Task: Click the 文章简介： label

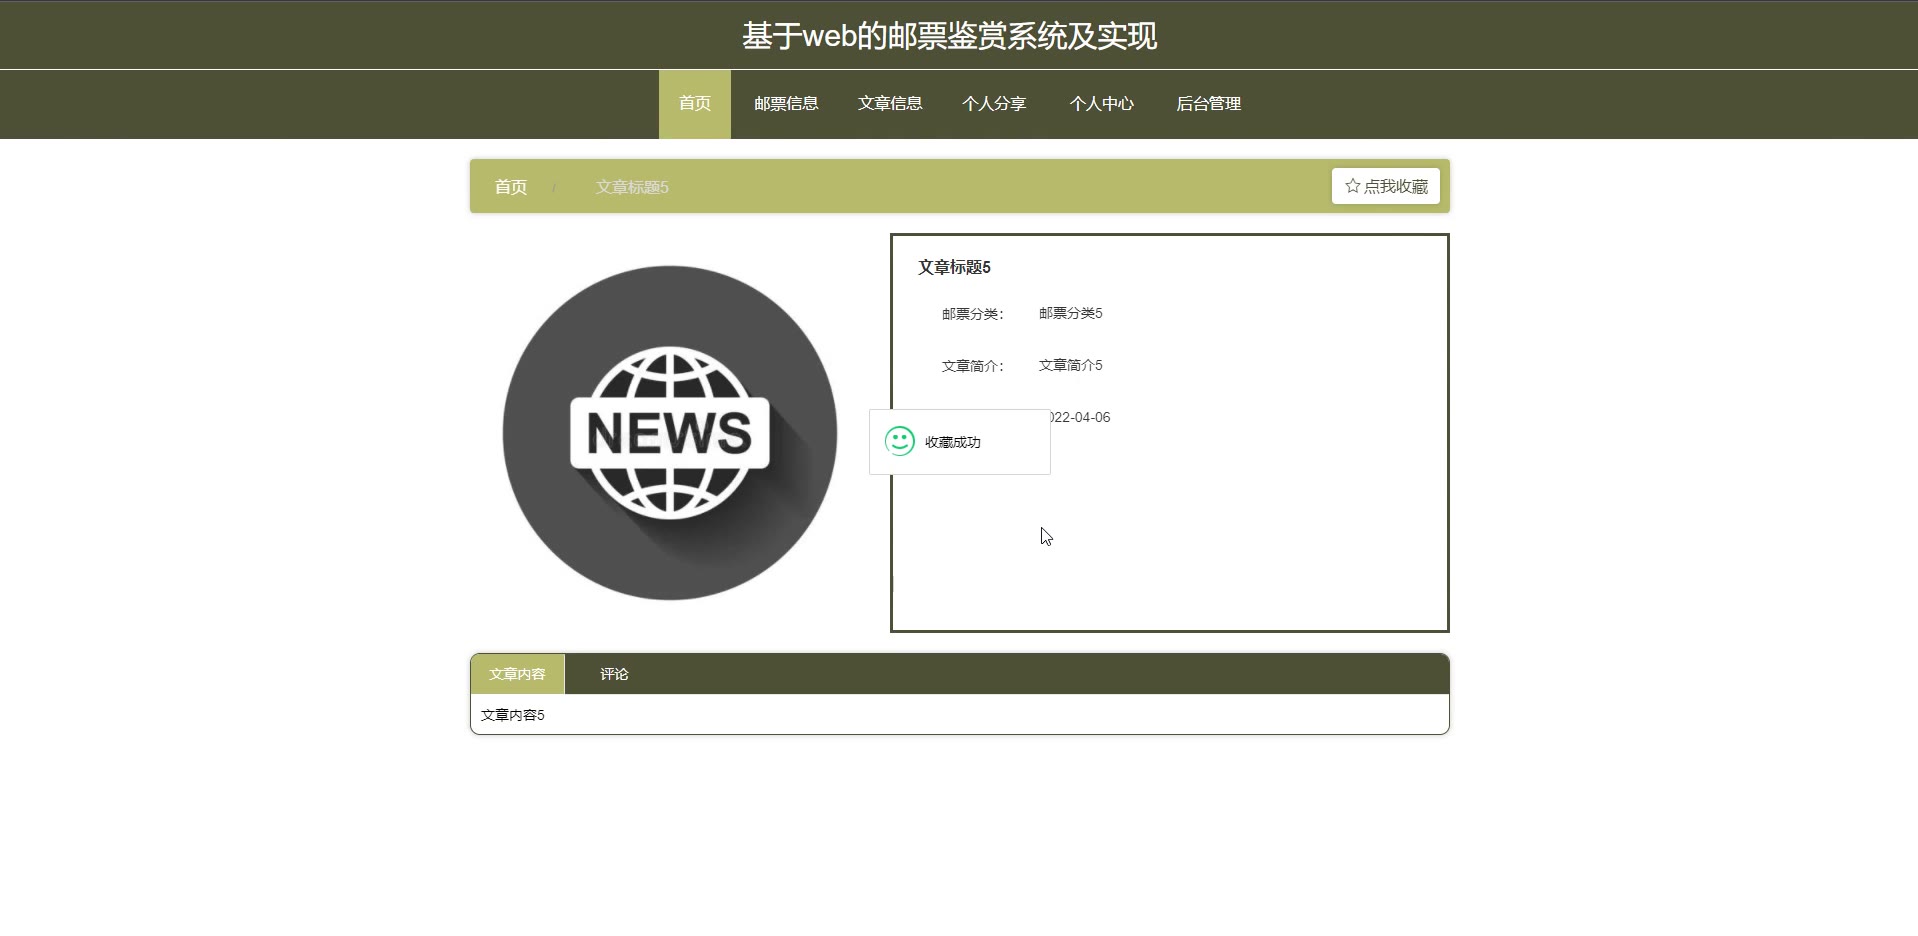Action: click(972, 366)
